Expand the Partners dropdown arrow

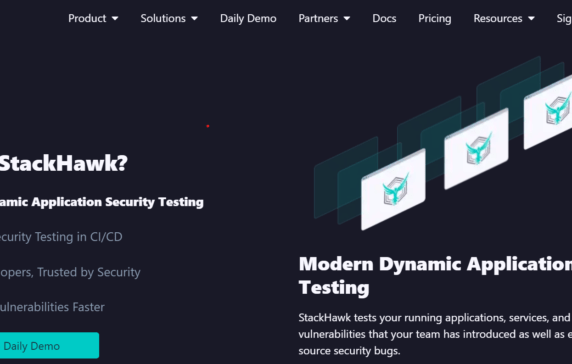[x=347, y=18]
